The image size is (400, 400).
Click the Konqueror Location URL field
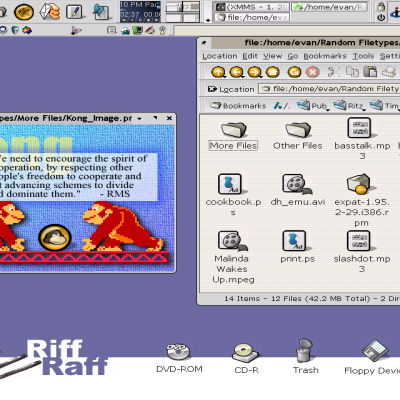330,89
